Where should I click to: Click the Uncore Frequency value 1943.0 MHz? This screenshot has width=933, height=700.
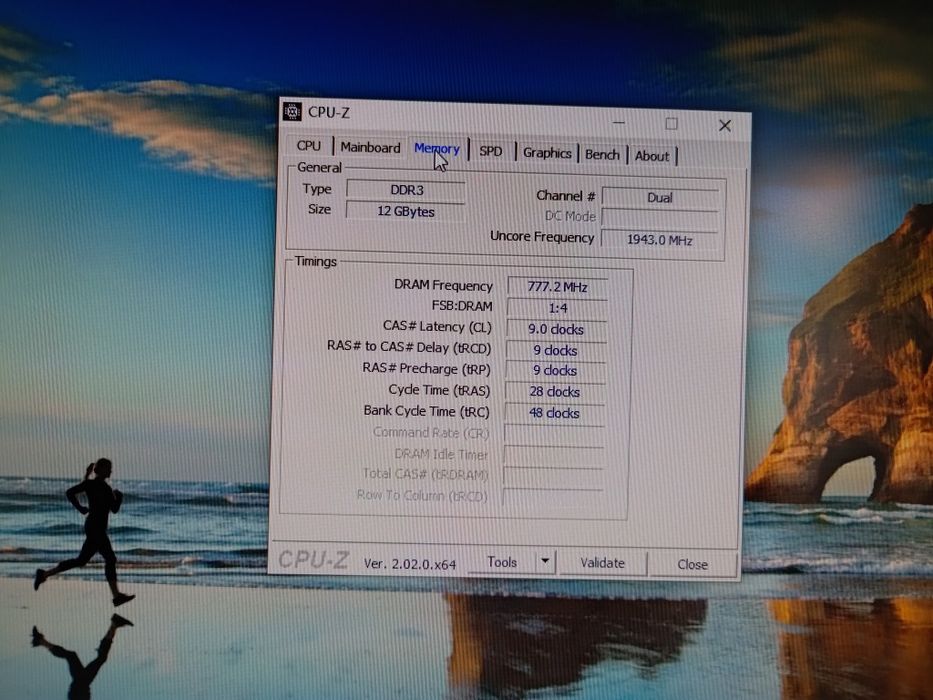point(660,240)
